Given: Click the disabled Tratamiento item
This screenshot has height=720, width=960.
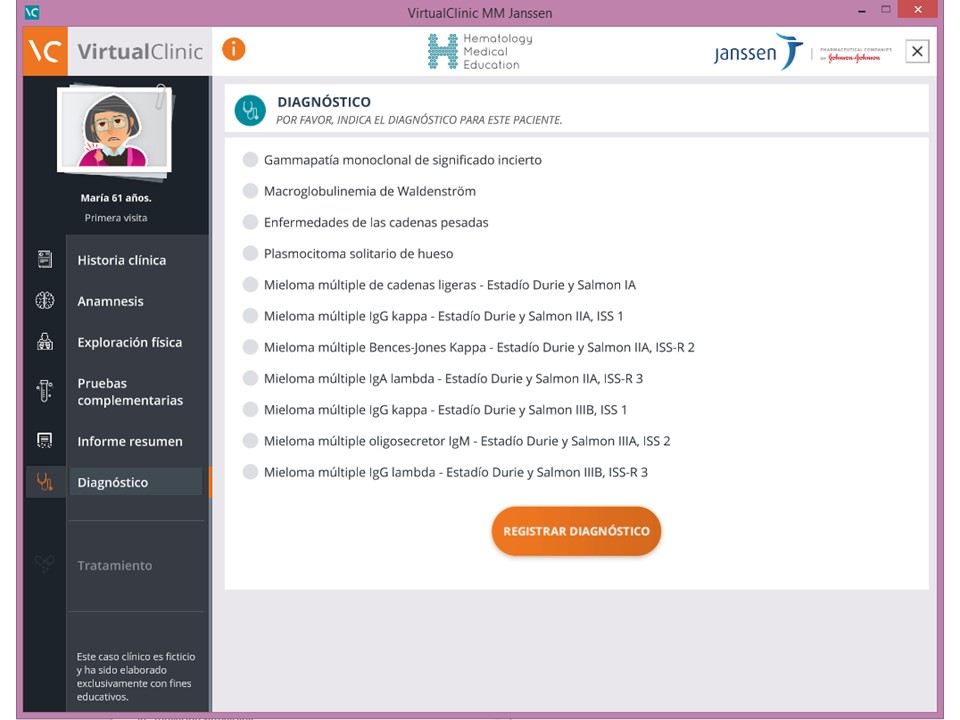Looking at the screenshot, I should pos(114,565).
